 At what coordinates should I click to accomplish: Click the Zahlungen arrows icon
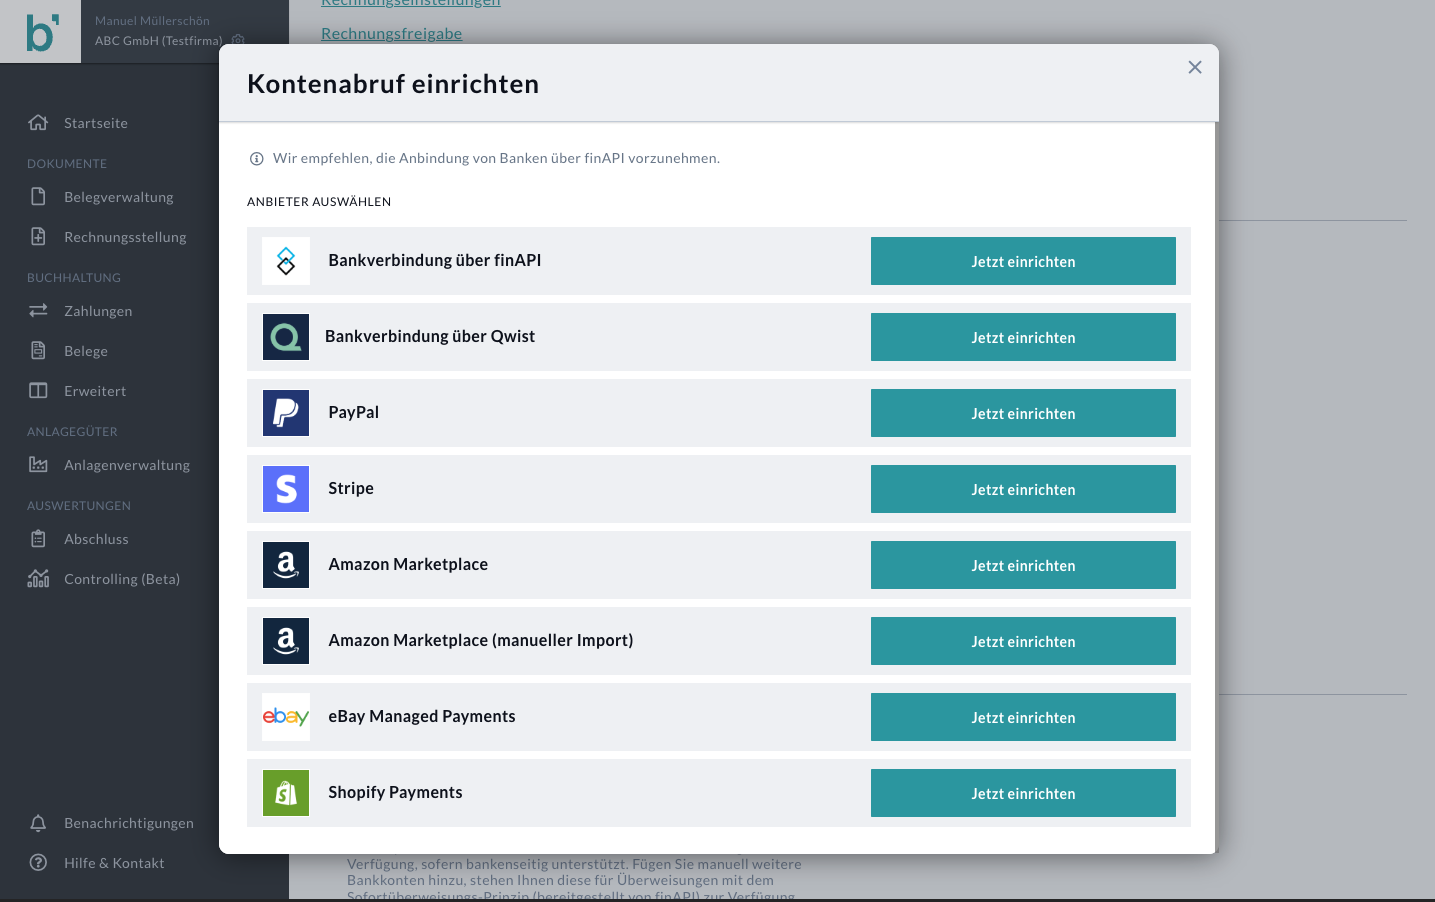[38, 311]
